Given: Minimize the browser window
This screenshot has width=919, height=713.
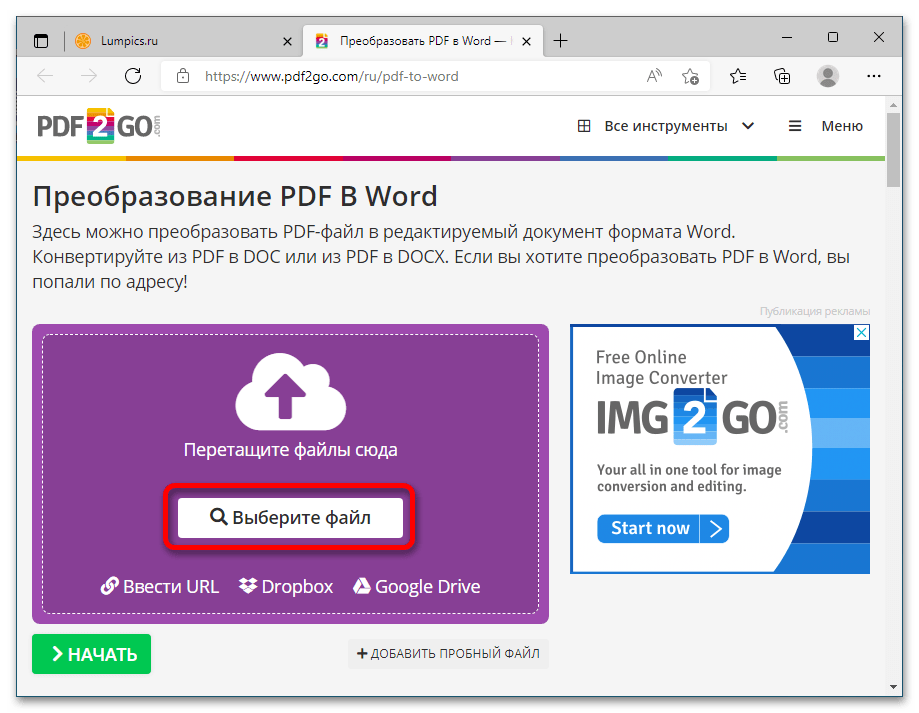Looking at the screenshot, I should point(787,37).
